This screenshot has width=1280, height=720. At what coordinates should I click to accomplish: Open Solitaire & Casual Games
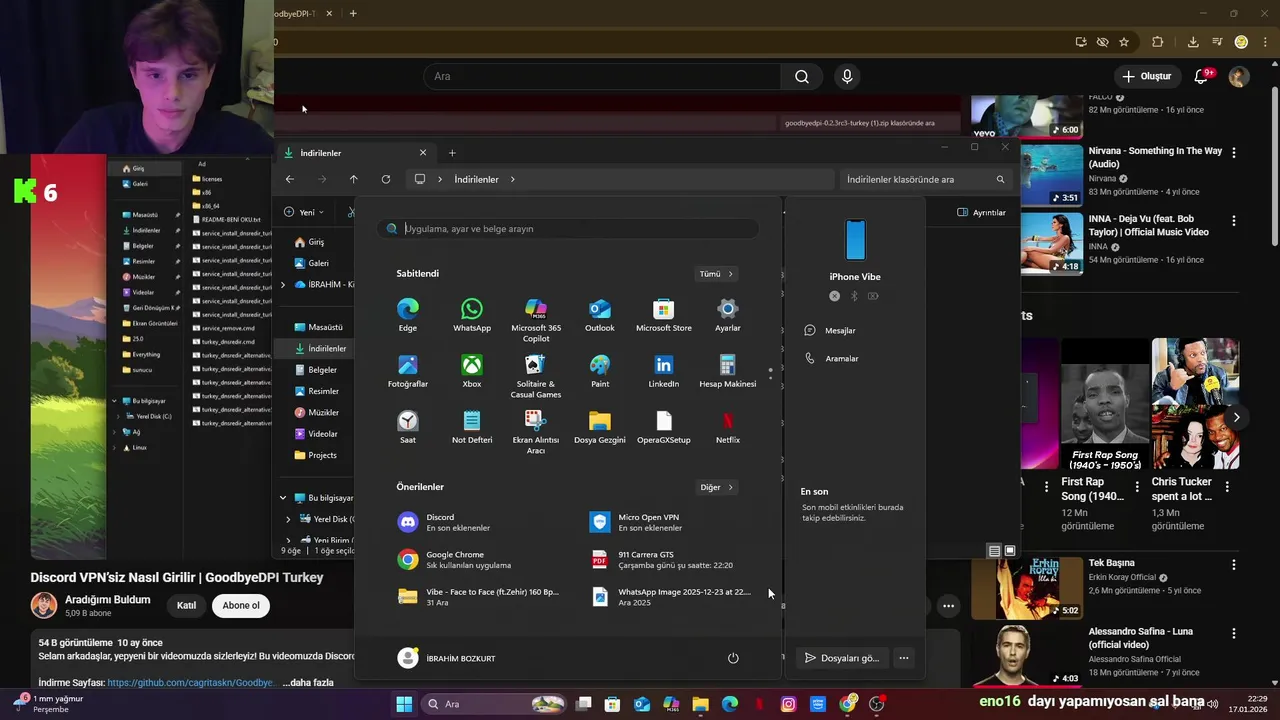point(536,376)
